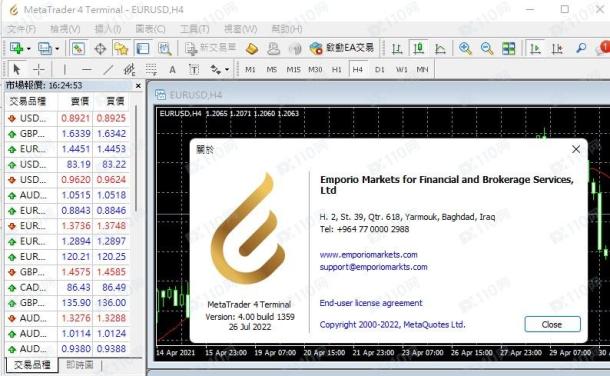Screen dimensions: 610x376
Task: Open the Copyright MetaQuotes Ltd. link
Action: click(x=392, y=325)
